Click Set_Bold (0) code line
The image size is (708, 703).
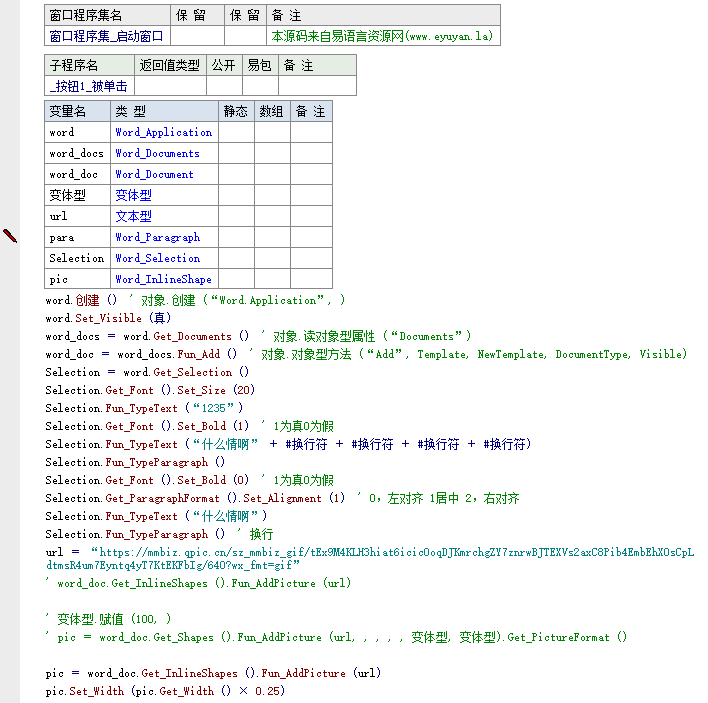pos(190,480)
